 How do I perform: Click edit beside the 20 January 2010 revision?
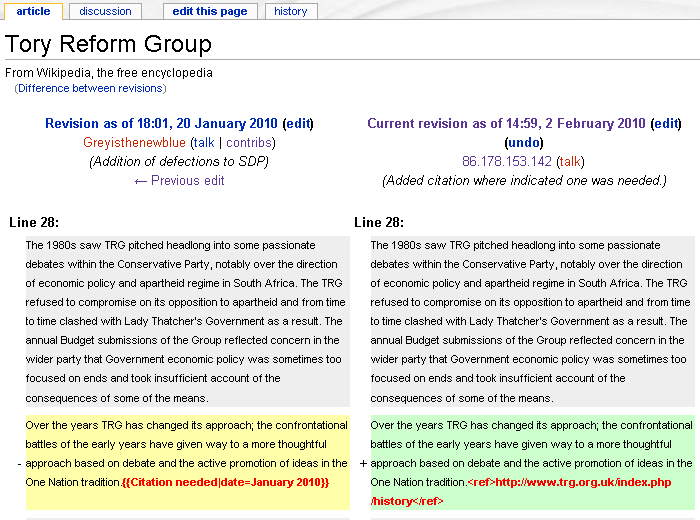tap(297, 124)
